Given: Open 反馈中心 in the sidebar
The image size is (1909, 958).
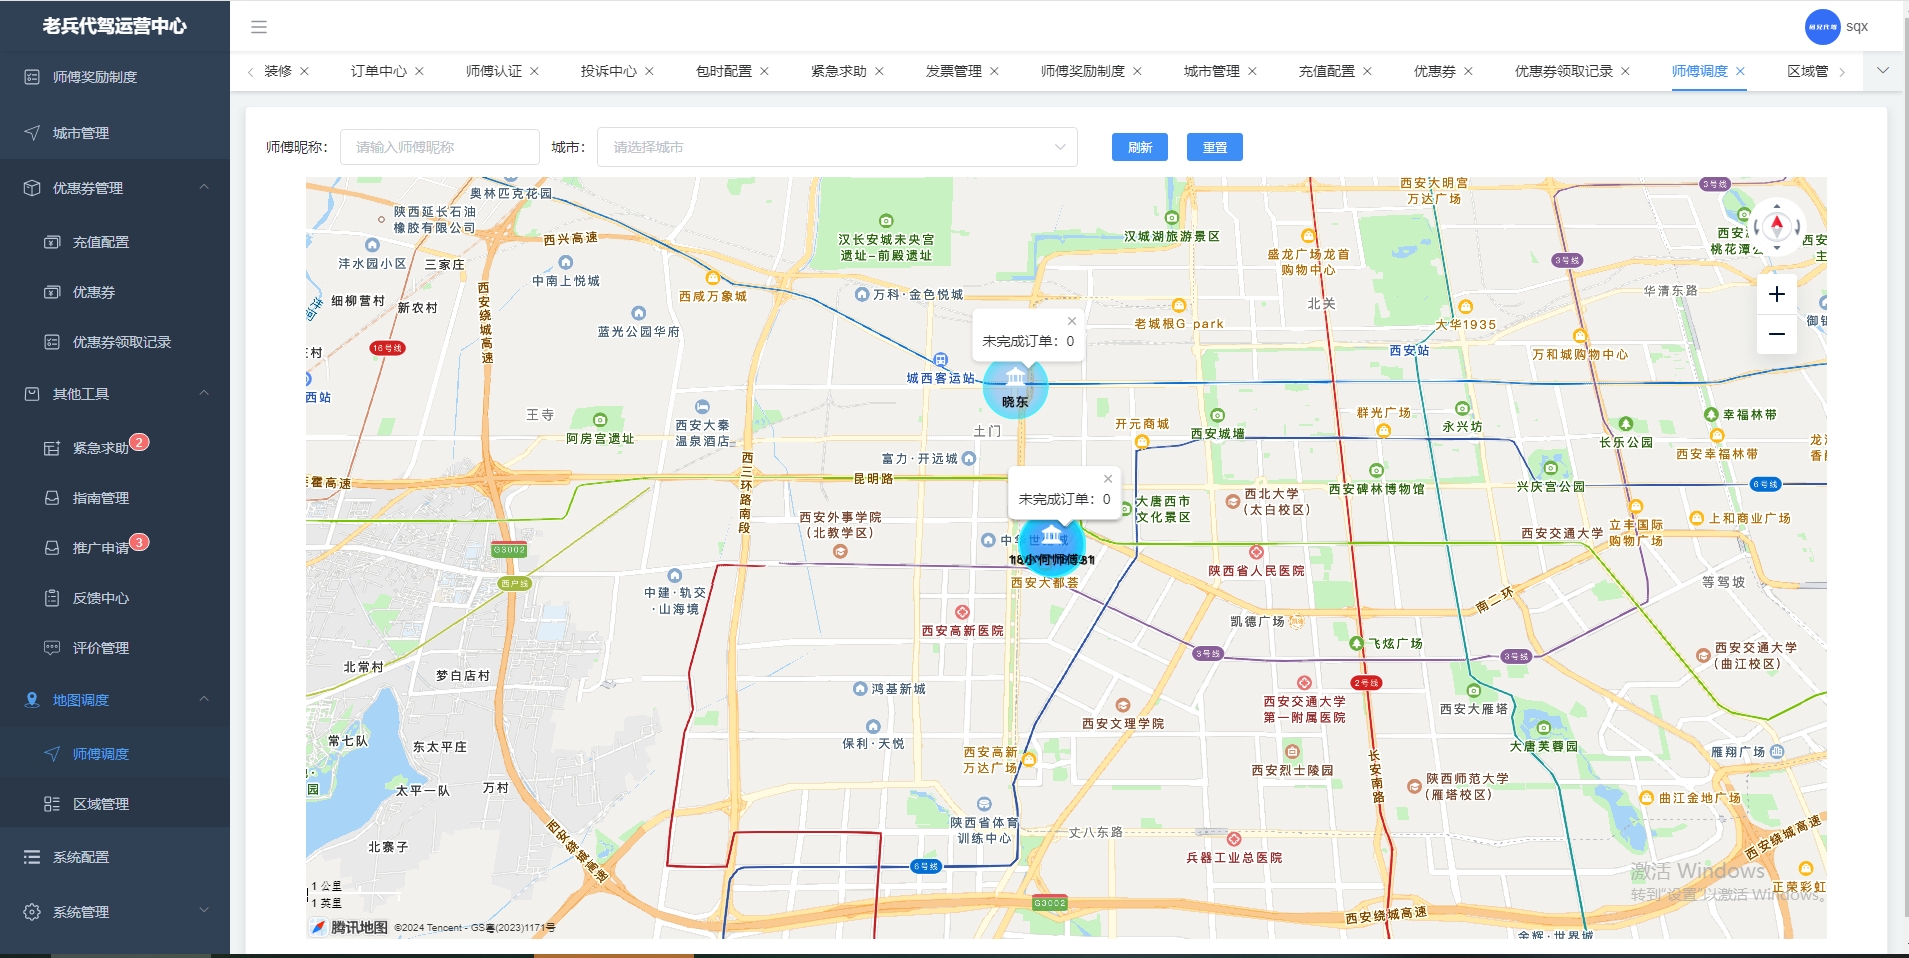Looking at the screenshot, I should coord(115,598).
